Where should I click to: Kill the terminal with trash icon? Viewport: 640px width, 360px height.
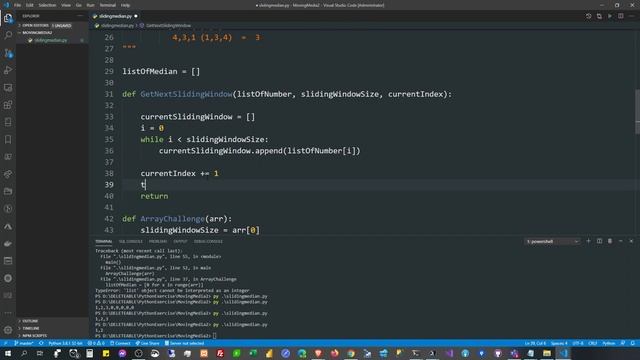coord(610,241)
